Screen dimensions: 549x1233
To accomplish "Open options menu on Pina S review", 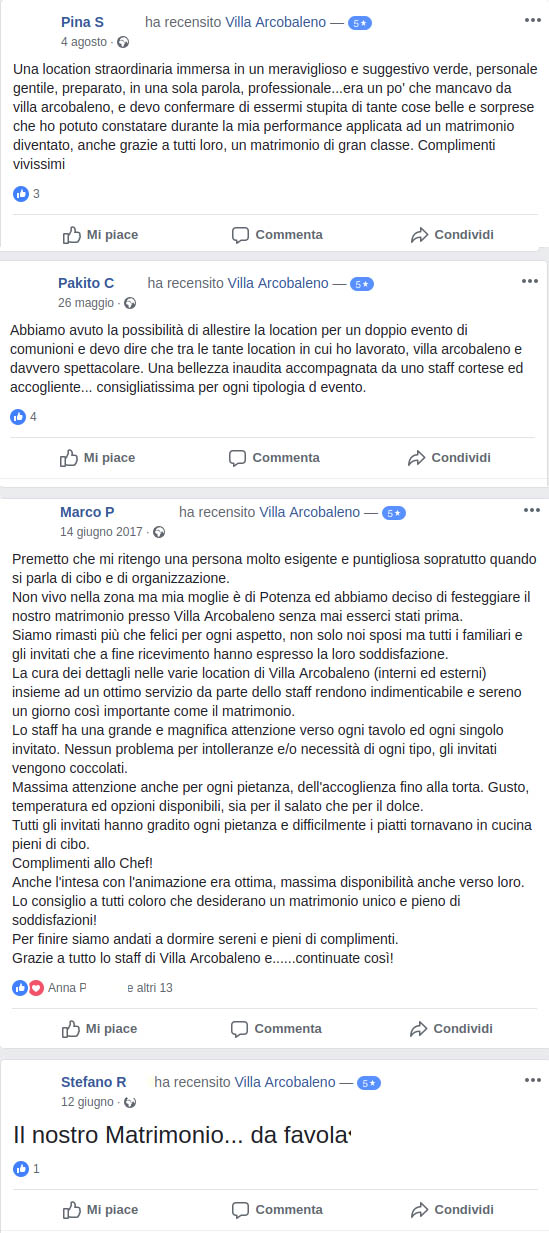I will click(x=533, y=18).
